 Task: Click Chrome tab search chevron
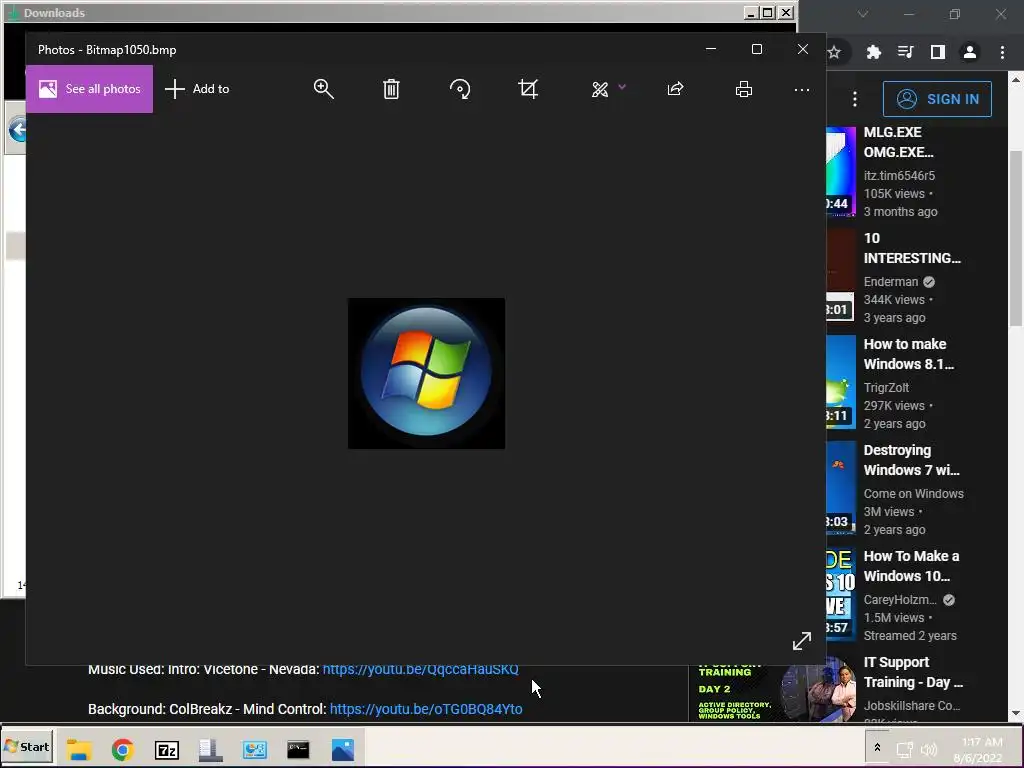tap(863, 14)
